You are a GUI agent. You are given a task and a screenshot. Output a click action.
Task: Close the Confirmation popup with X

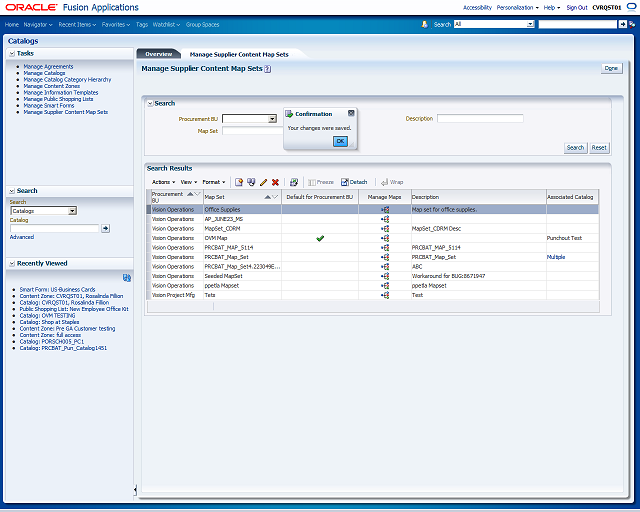351,113
